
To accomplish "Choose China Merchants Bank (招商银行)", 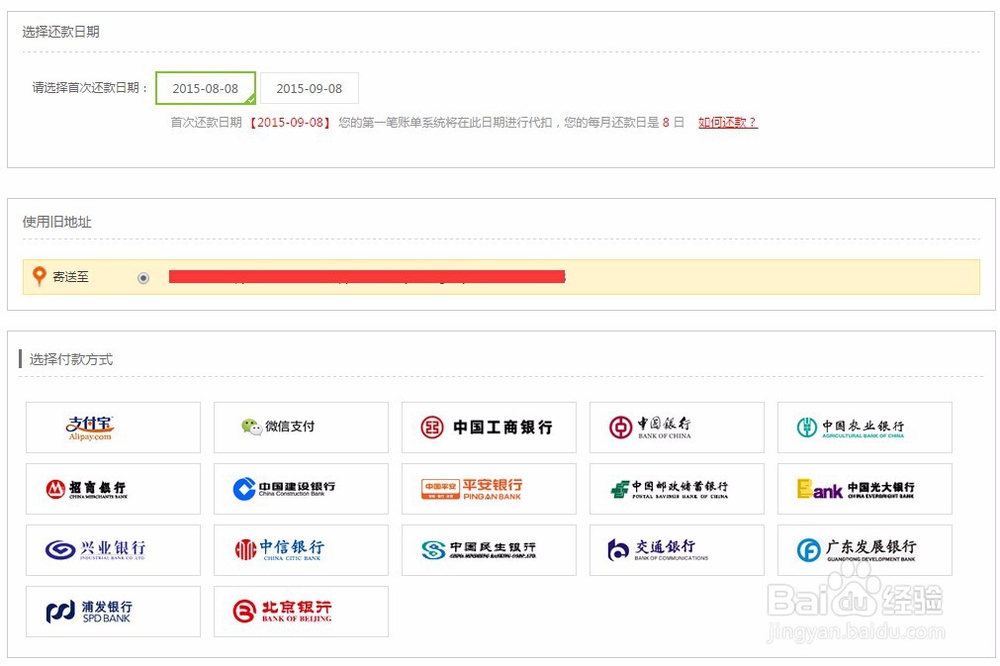I will [x=112, y=488].
